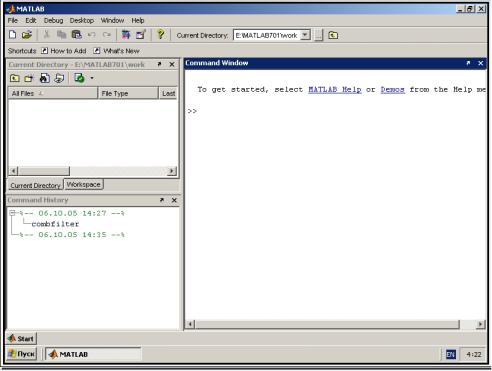
Task: Click file list horizontal scrollbar thumb
Action: [44, 171]
